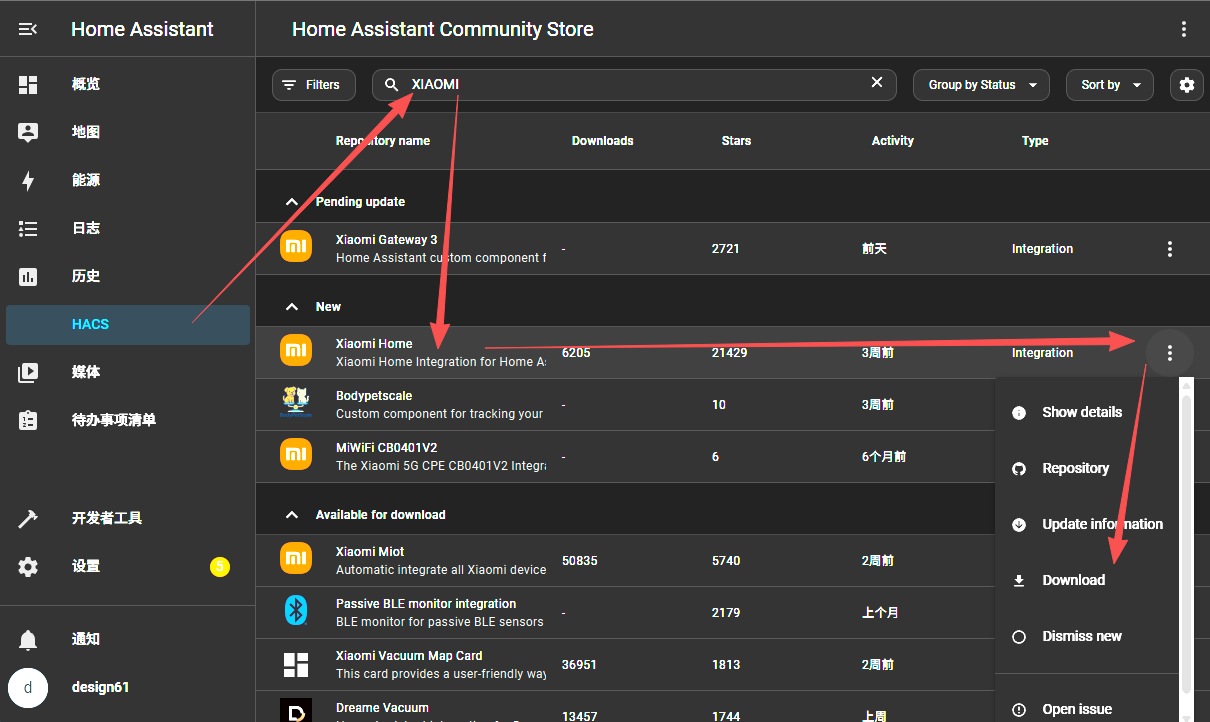Select the 地图 (Map) sidebar icon
Screen dimensions: 1210x722
[x=27, y=131]
